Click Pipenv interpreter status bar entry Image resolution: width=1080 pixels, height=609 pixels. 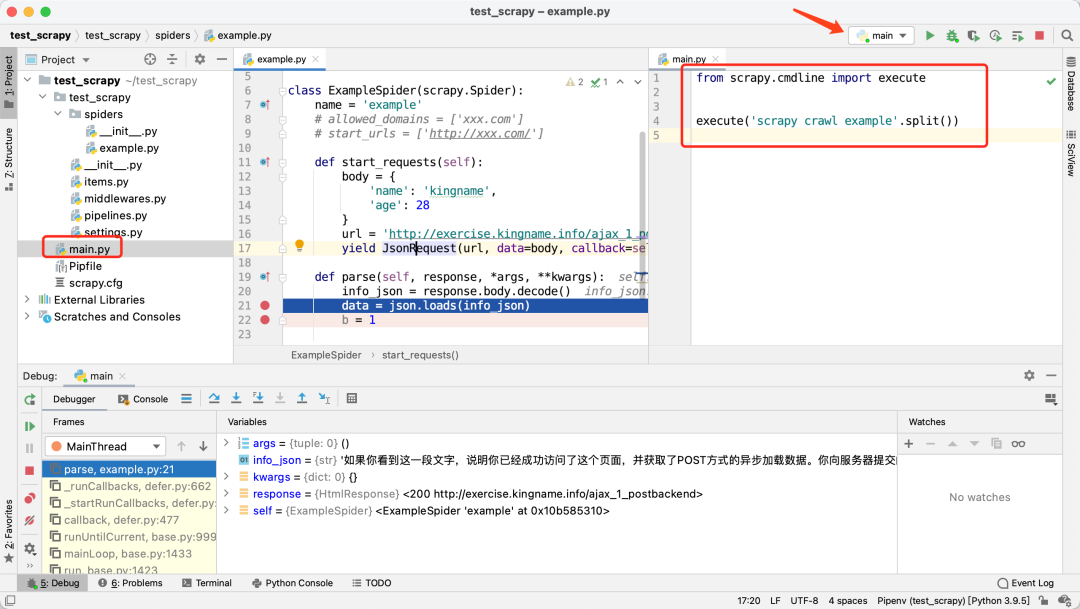tap(953, 601)
